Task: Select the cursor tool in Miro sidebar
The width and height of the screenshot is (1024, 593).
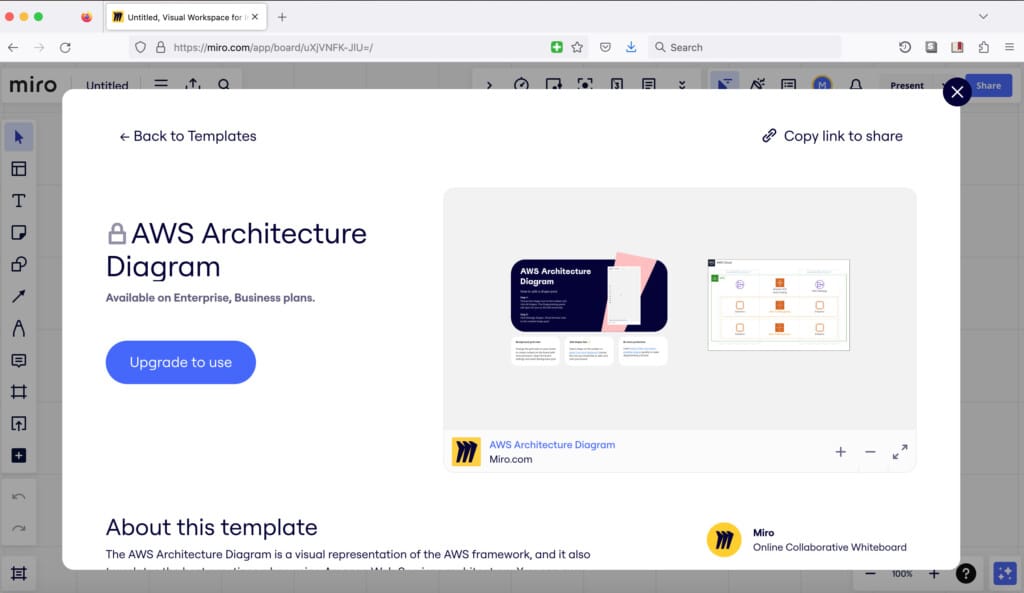Action: (18, 137)
